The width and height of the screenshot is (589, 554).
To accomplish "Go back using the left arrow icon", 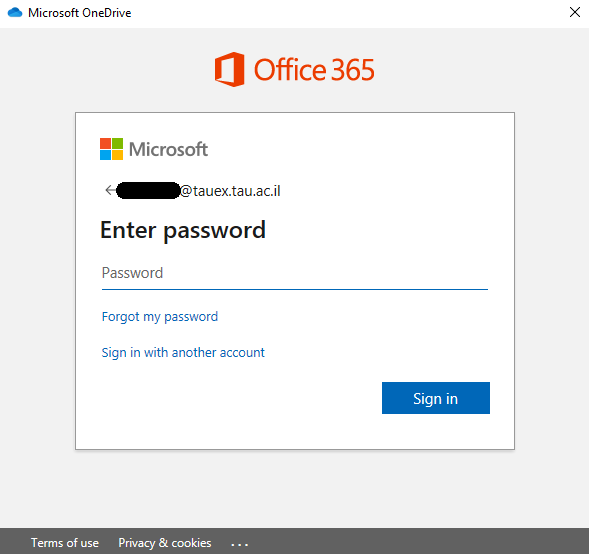I will pos(110,190).
